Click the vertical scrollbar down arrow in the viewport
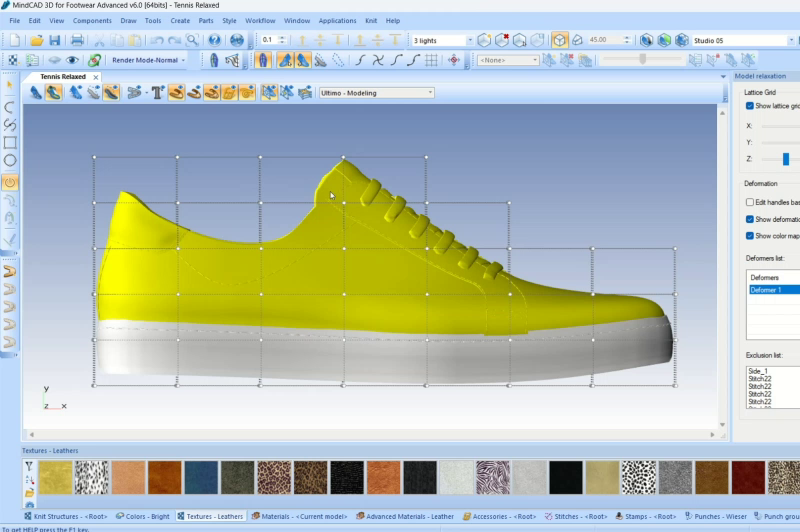The width and height of the screenshot is (800, 532). click(722, 424)
